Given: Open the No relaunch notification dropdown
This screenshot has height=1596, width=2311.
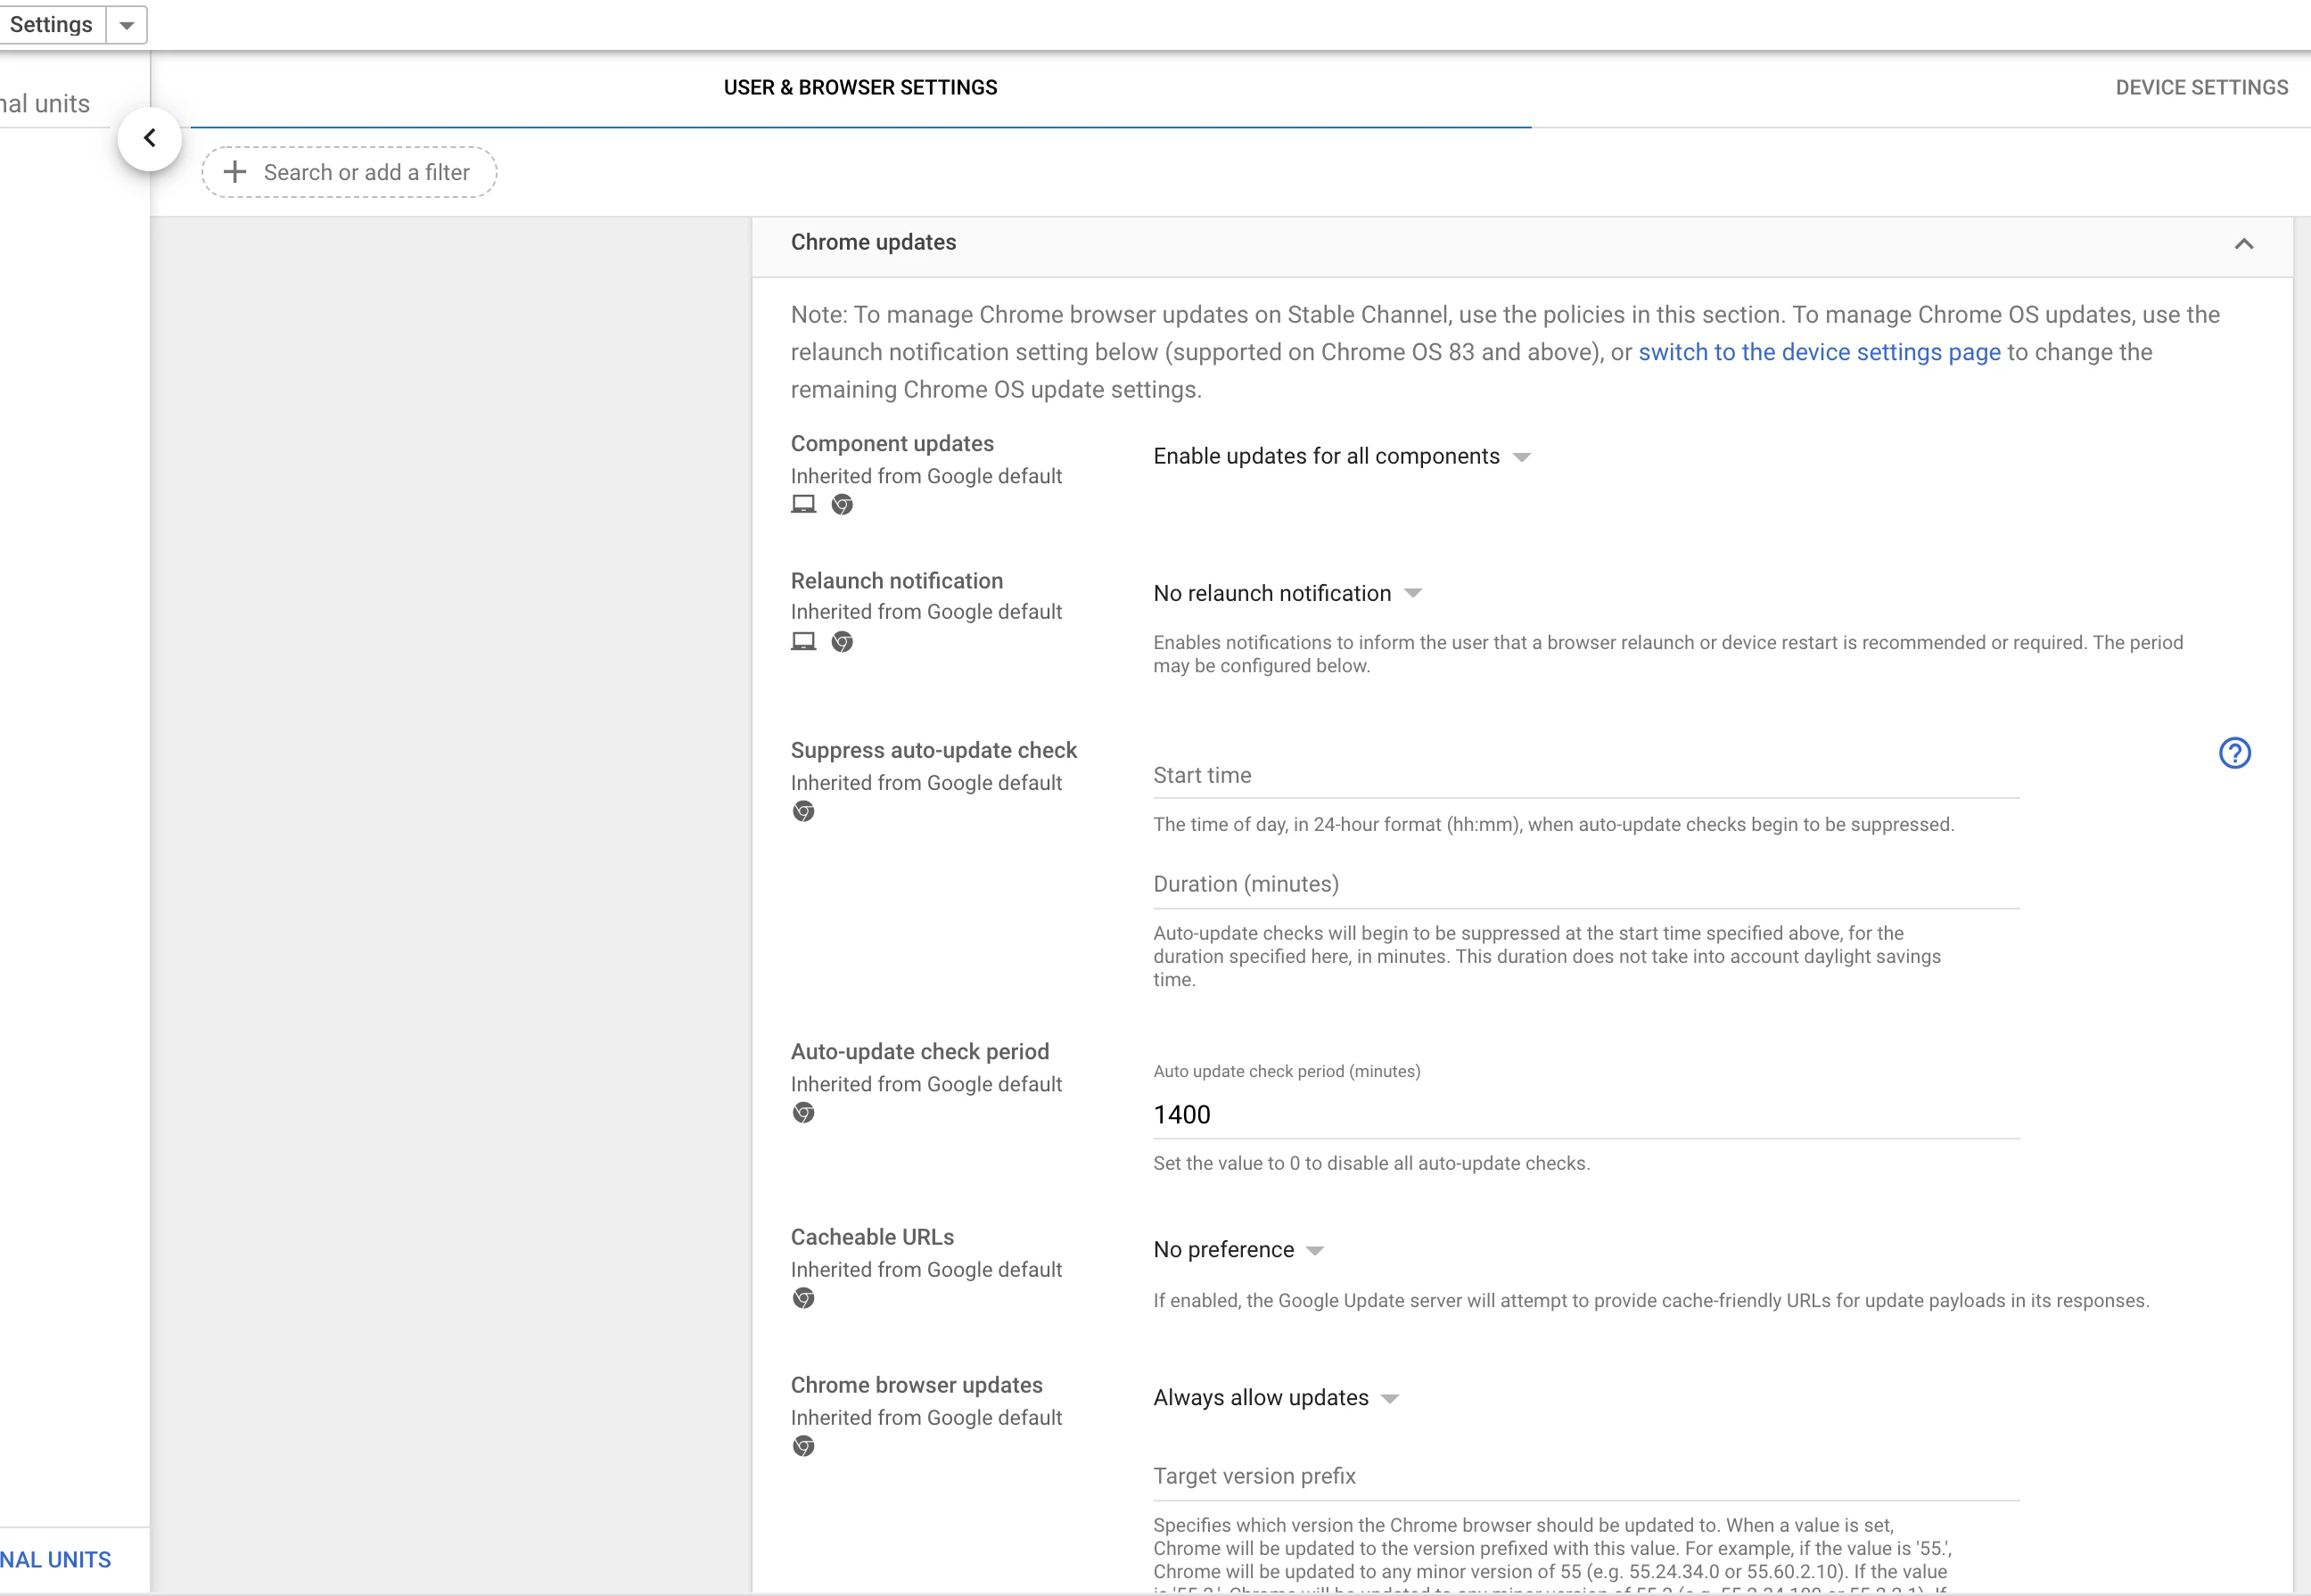Looking at the screenshot, I should 1288,593.
